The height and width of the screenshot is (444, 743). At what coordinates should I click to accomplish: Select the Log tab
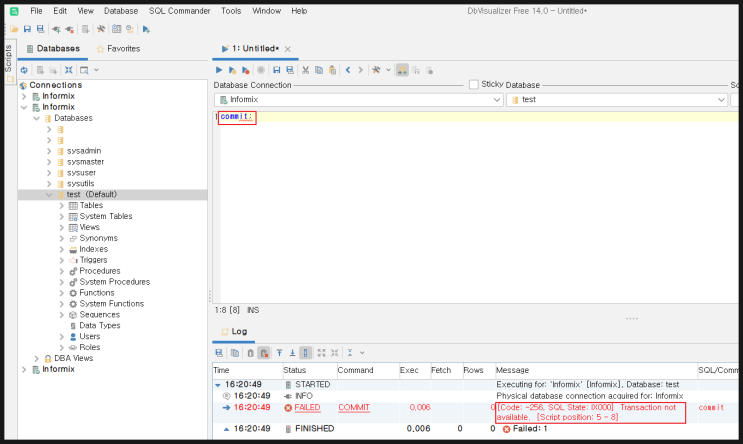point(234,332)
